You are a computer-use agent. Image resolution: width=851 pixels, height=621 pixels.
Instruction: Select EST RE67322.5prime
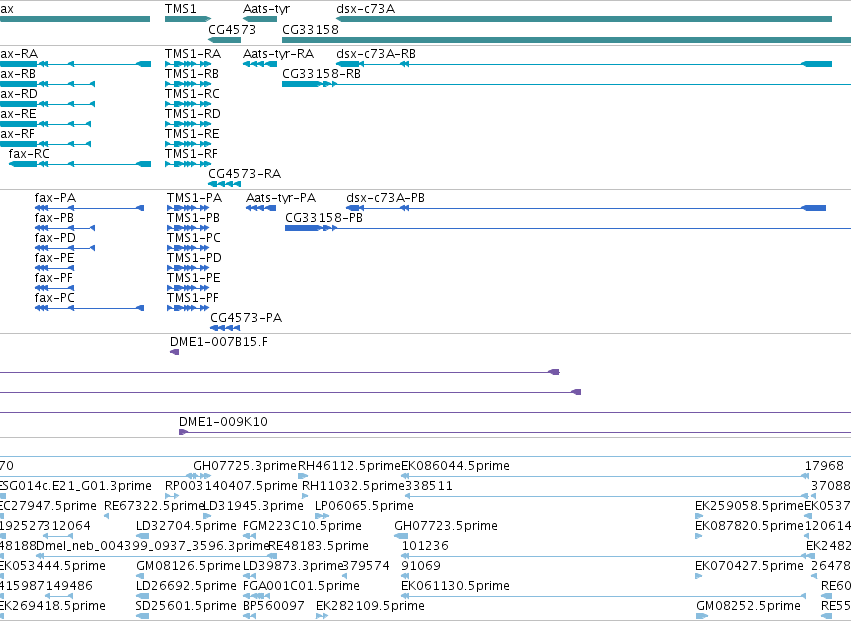pos(154,506)
